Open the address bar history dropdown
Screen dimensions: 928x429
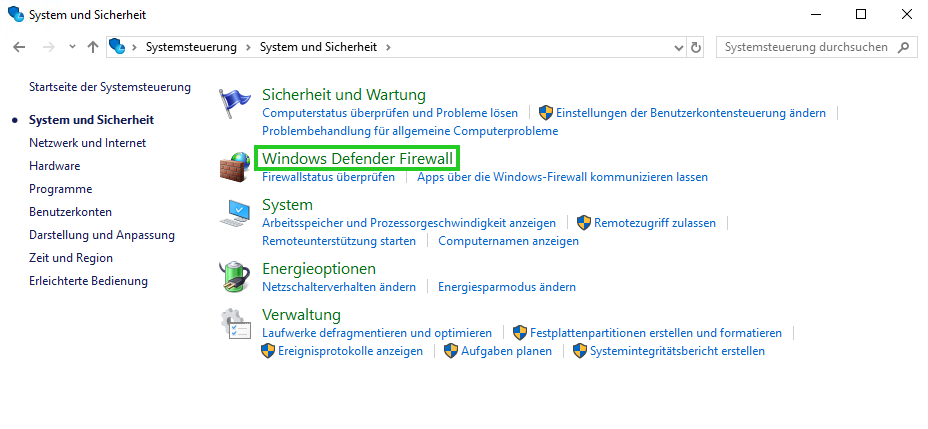coord(679,47)
